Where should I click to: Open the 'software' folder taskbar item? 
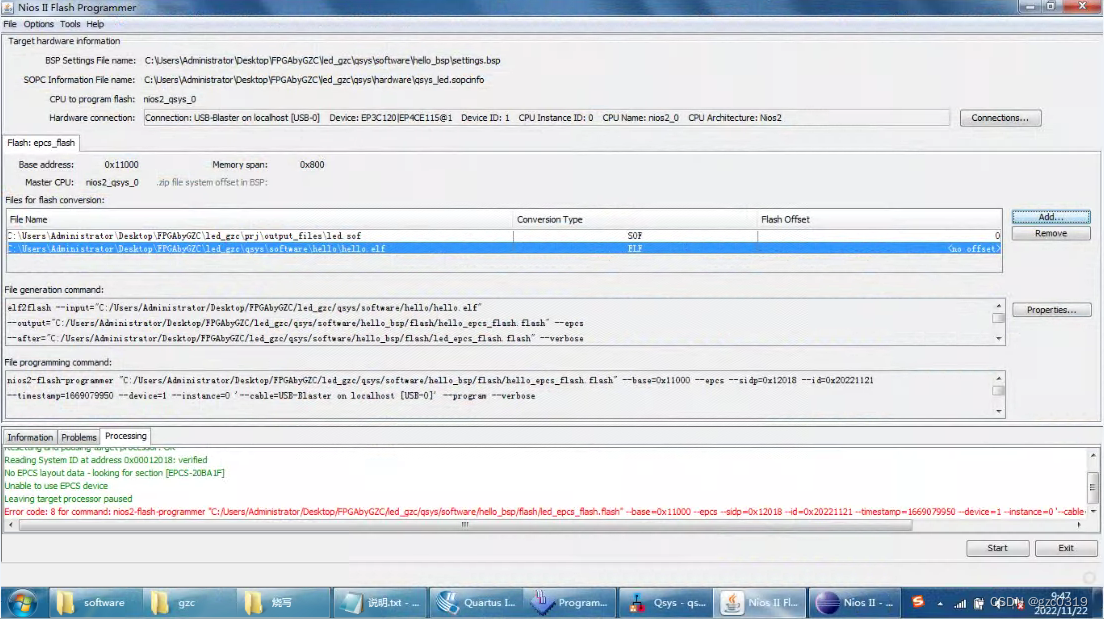click(x=95, y=603)
